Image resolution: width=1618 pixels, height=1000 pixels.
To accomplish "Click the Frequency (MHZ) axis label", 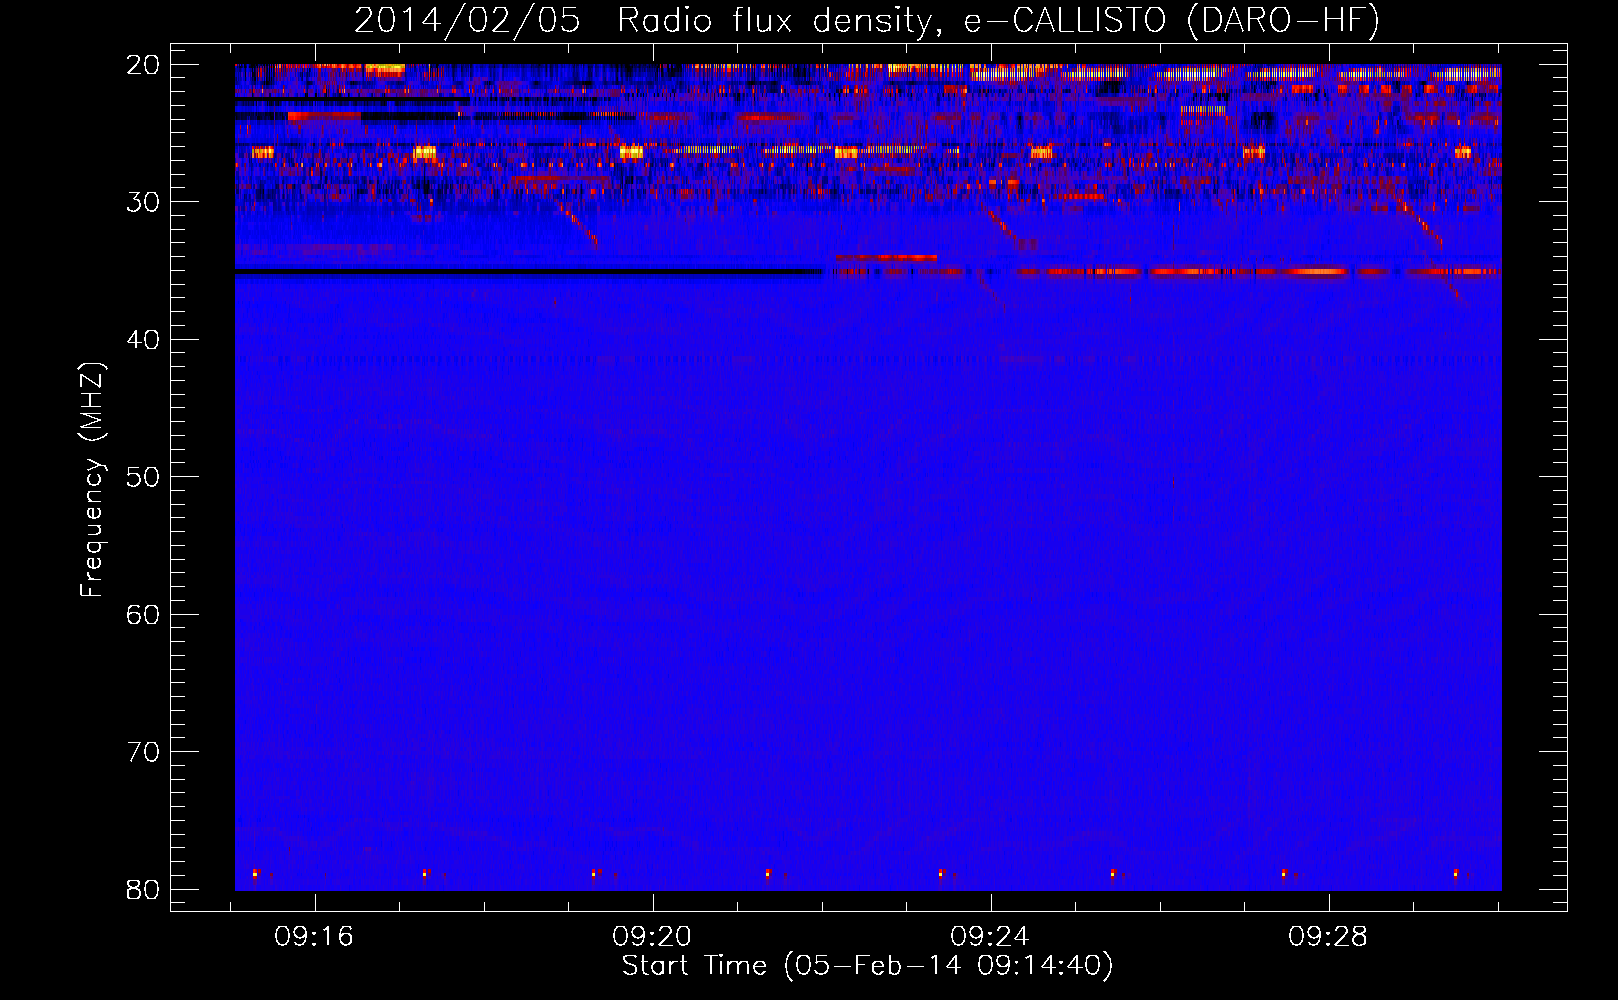I will pyautogui.click(x=91, y=480).
